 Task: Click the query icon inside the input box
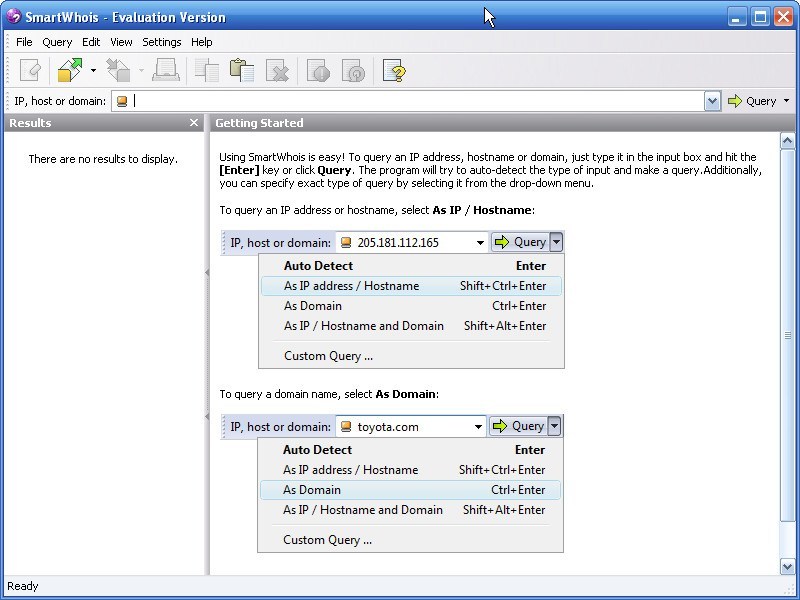tap(121, 100)
